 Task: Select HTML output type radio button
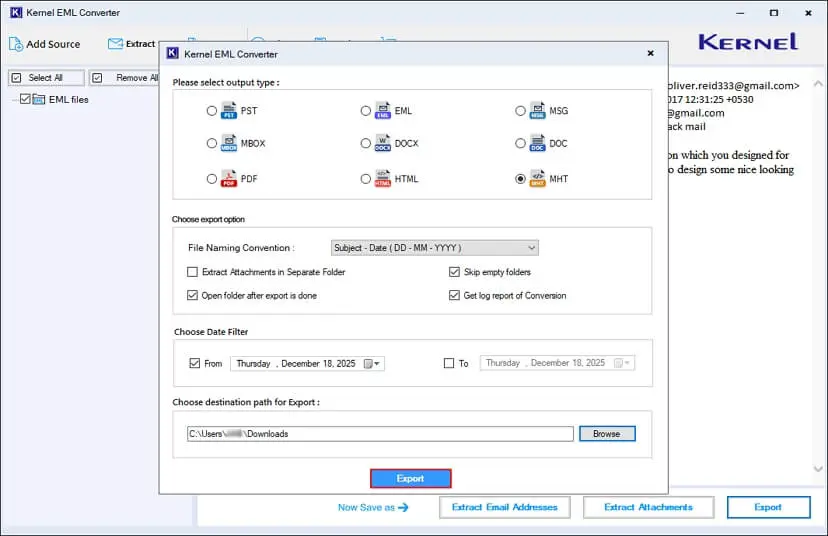tap(365, 179)
